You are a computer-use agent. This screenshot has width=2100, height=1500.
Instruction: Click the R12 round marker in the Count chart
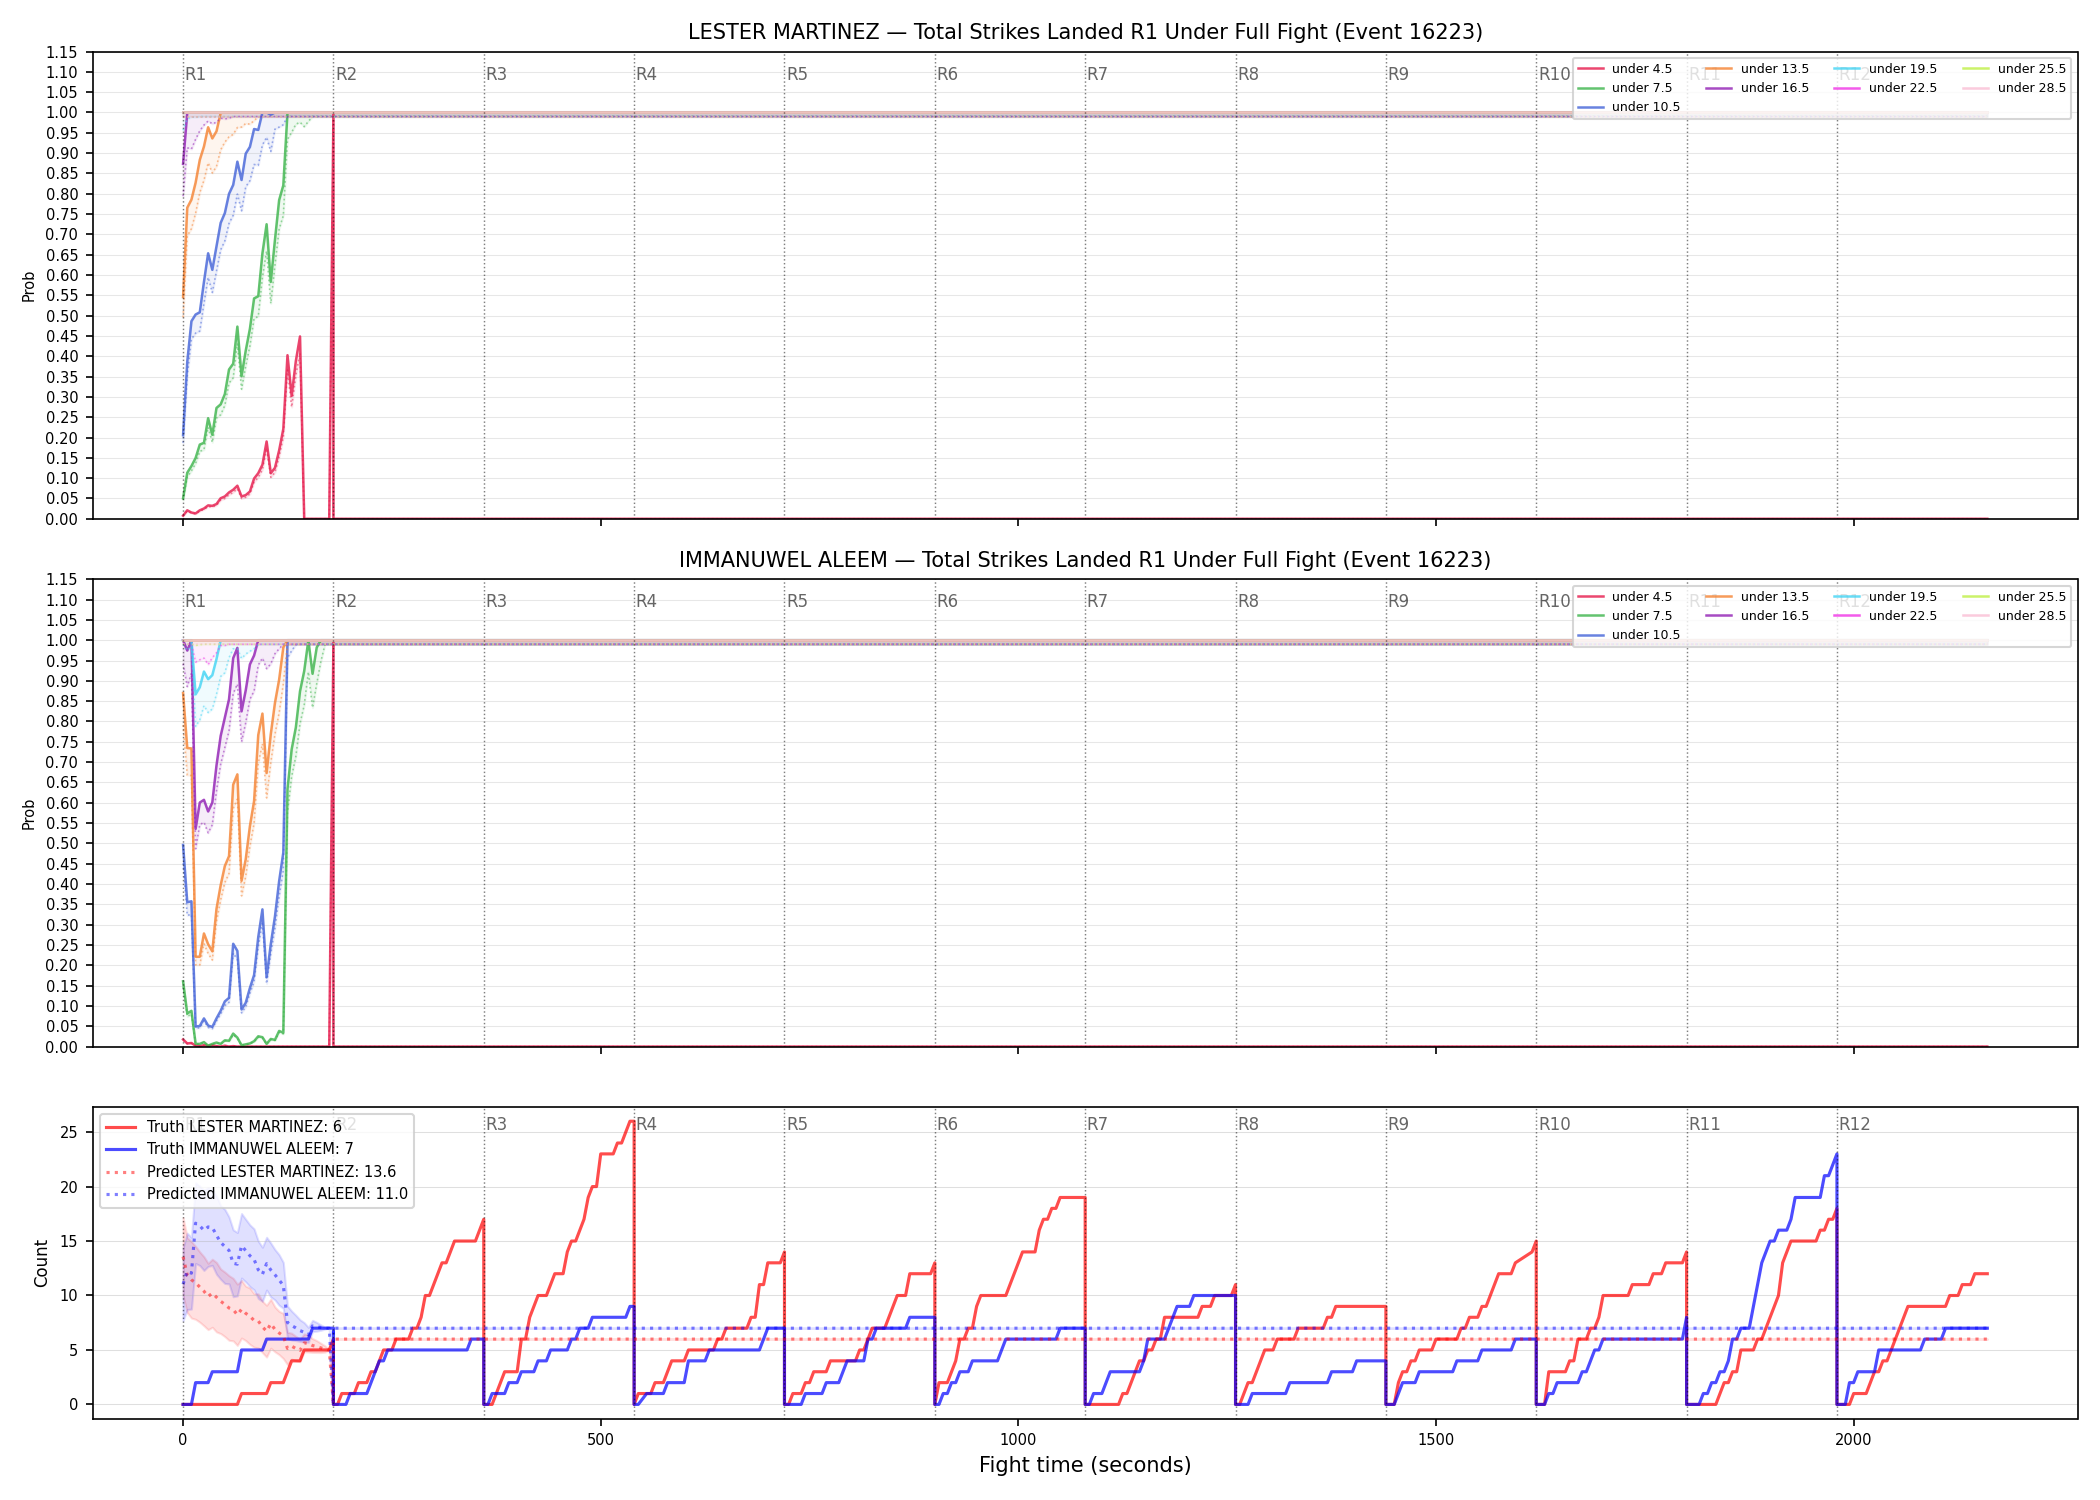pyautogui.click(x=1855, y=1124)
